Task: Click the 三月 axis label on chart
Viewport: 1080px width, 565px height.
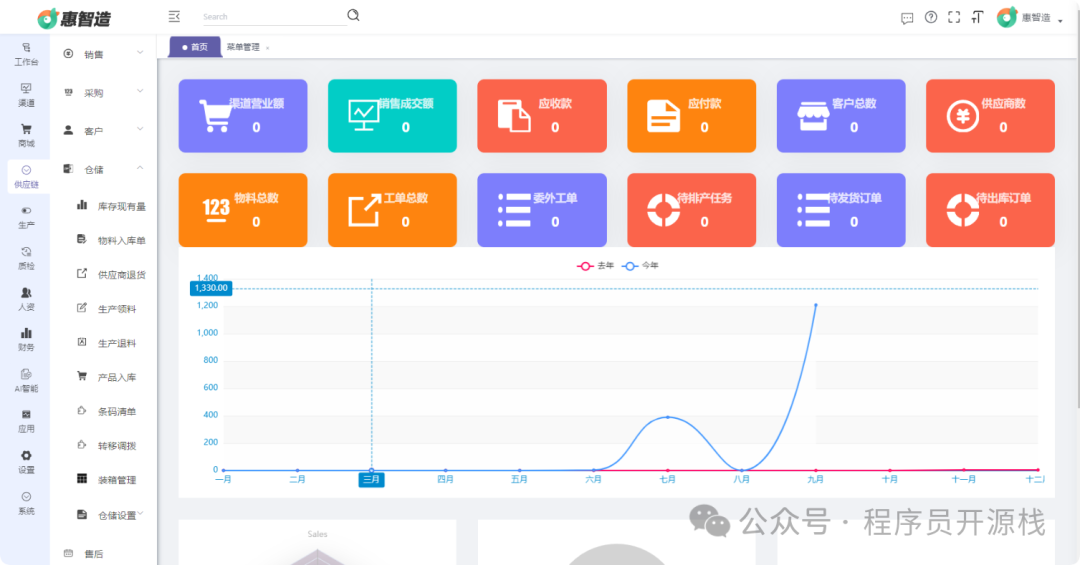Action: (371, 480)
